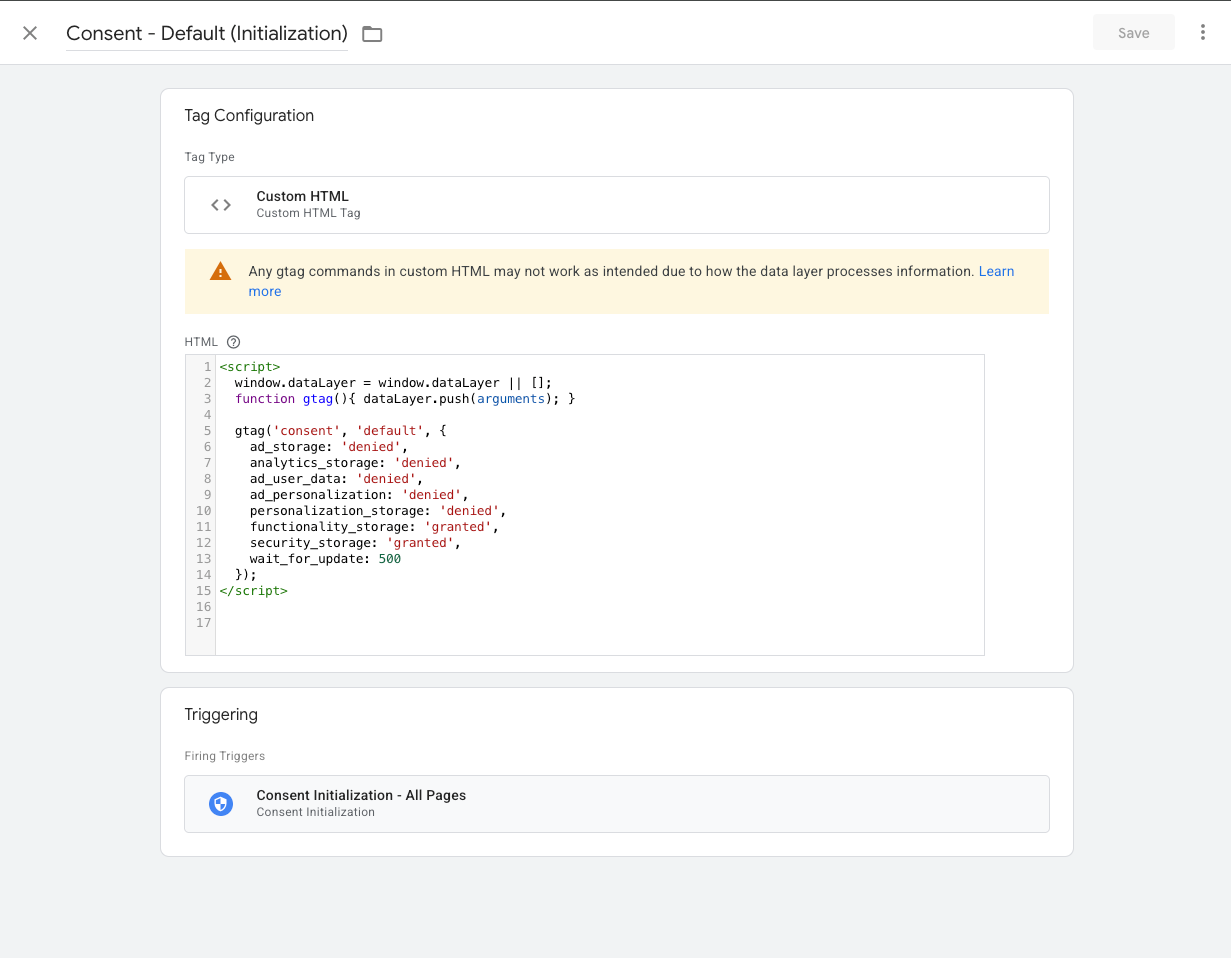Image resolution: width=1231 pixels, height=958 pixels.
Task: Click the Save button
Action: pos(1134,33)
